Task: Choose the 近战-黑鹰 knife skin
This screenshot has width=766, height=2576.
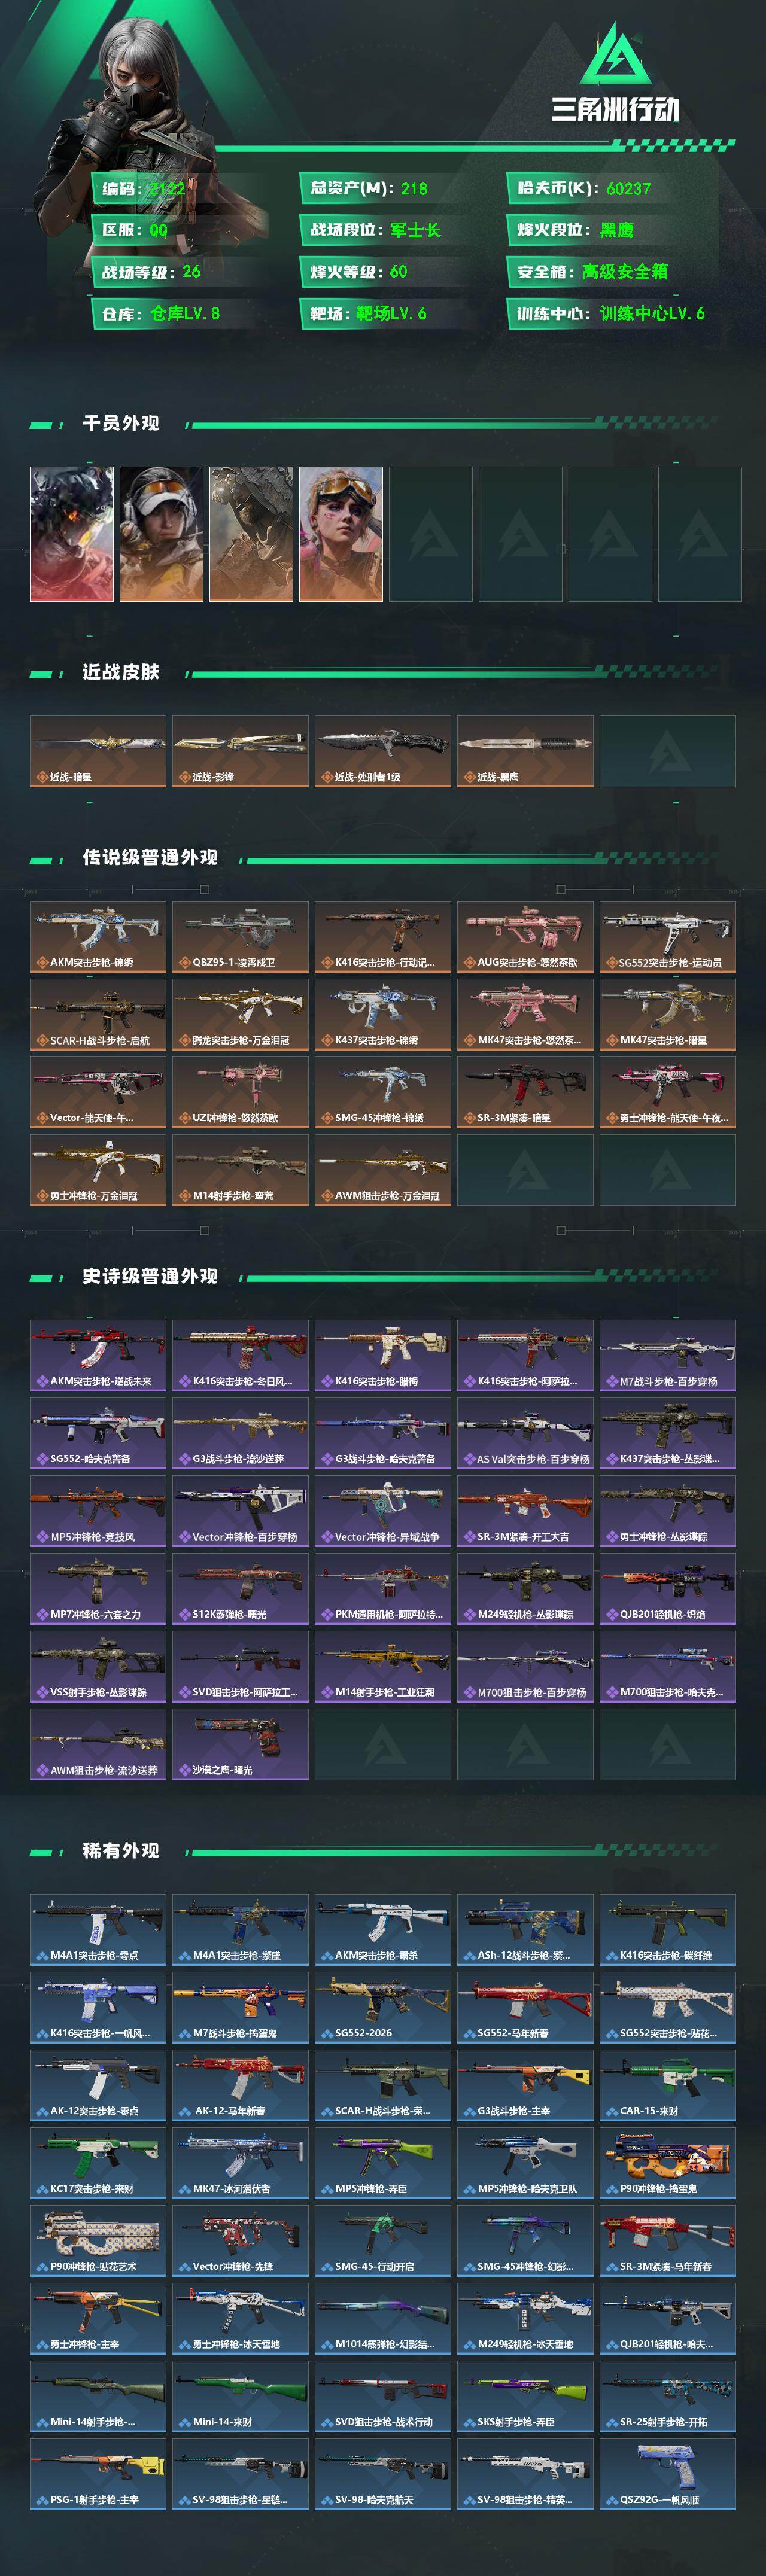Action: pos(526,751)
